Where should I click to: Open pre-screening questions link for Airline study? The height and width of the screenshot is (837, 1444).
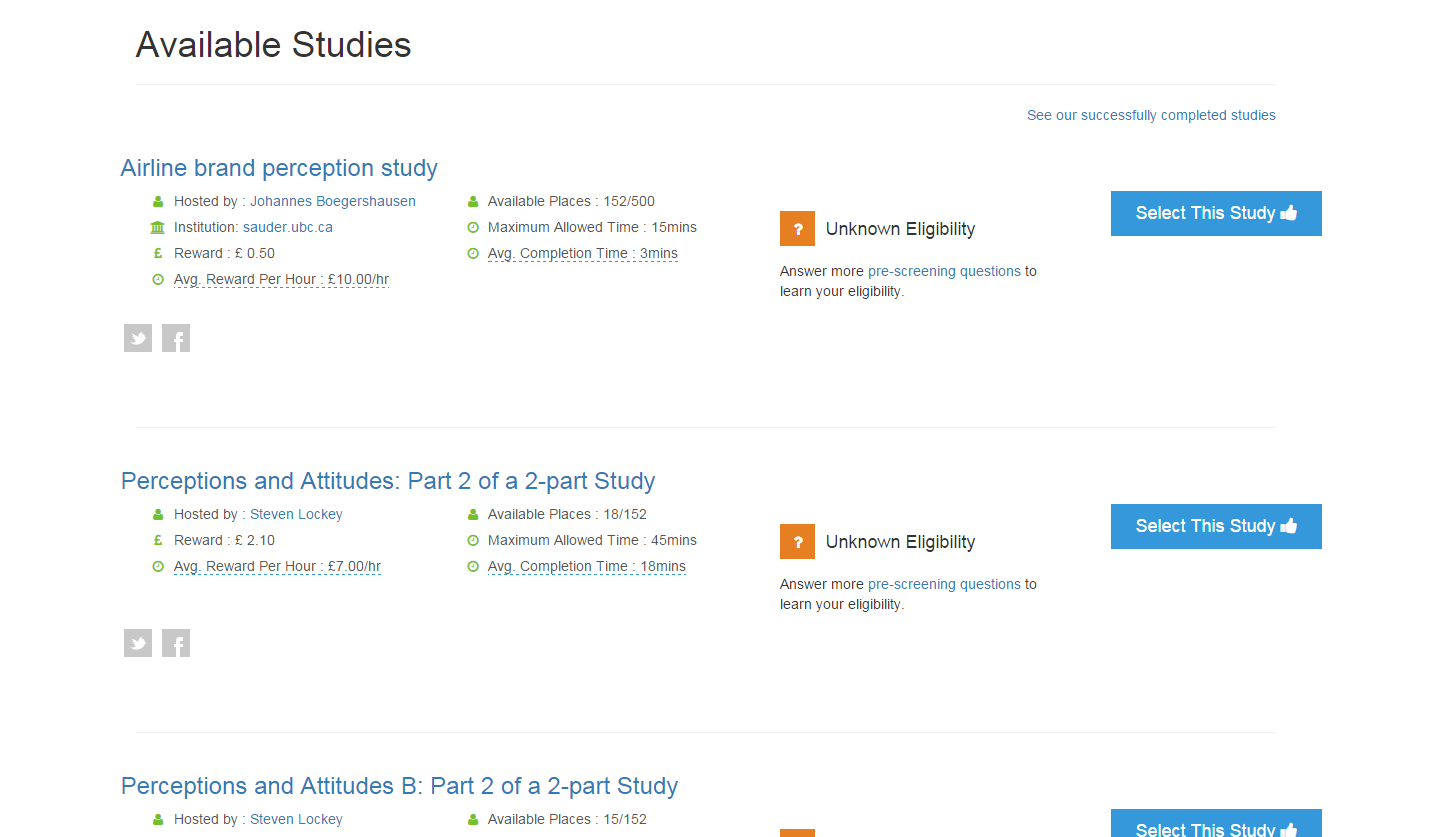coord(944,271)
